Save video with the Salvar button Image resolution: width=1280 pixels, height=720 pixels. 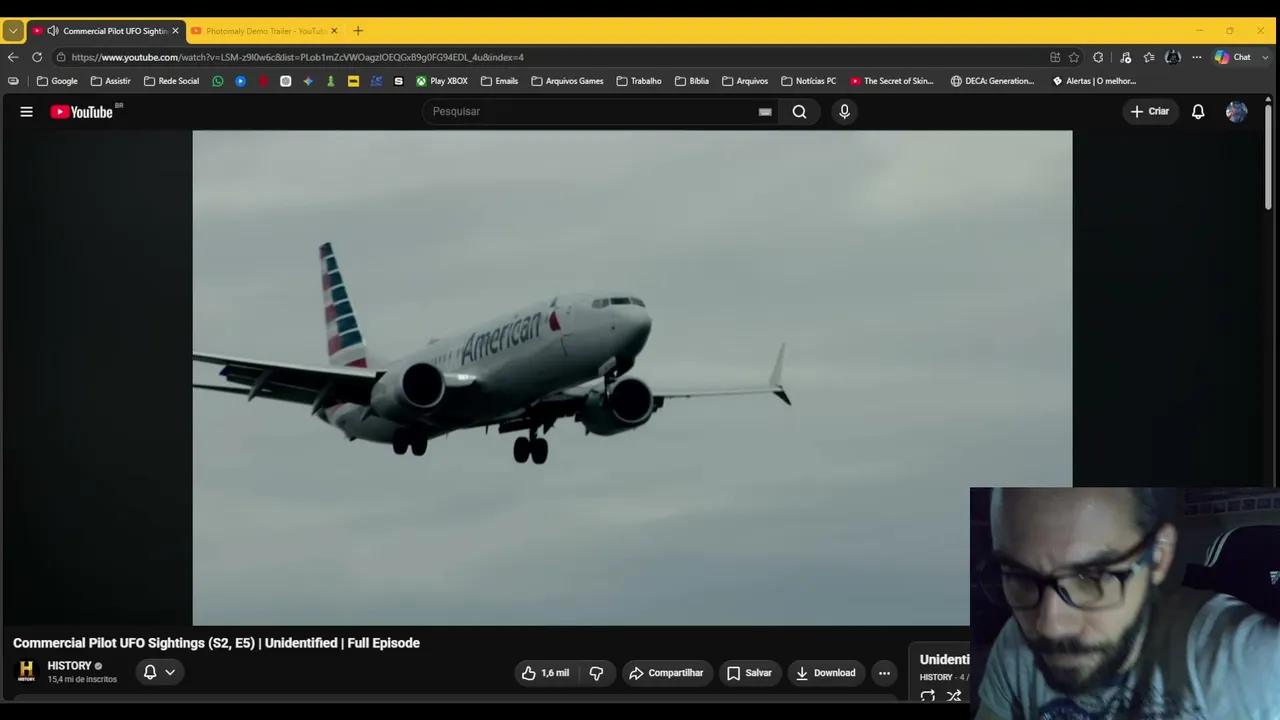click(x=749, y=673)
